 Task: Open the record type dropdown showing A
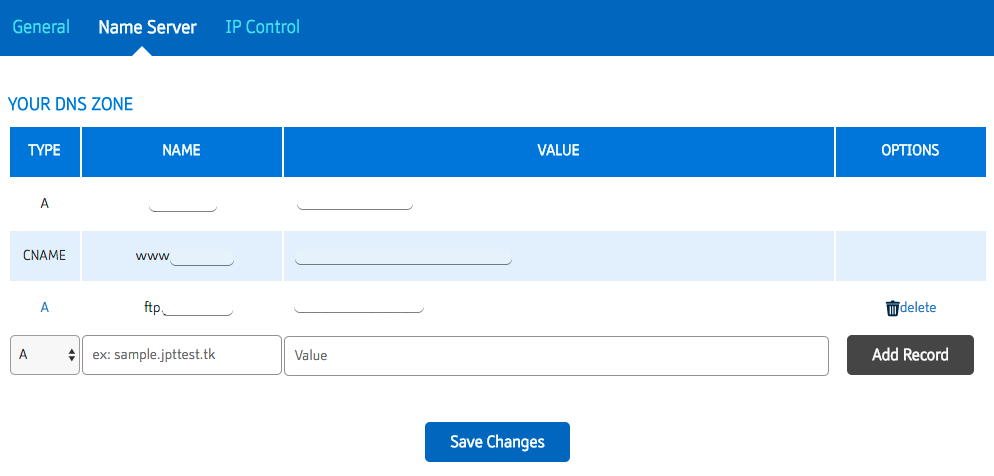(x=45, y=355)
